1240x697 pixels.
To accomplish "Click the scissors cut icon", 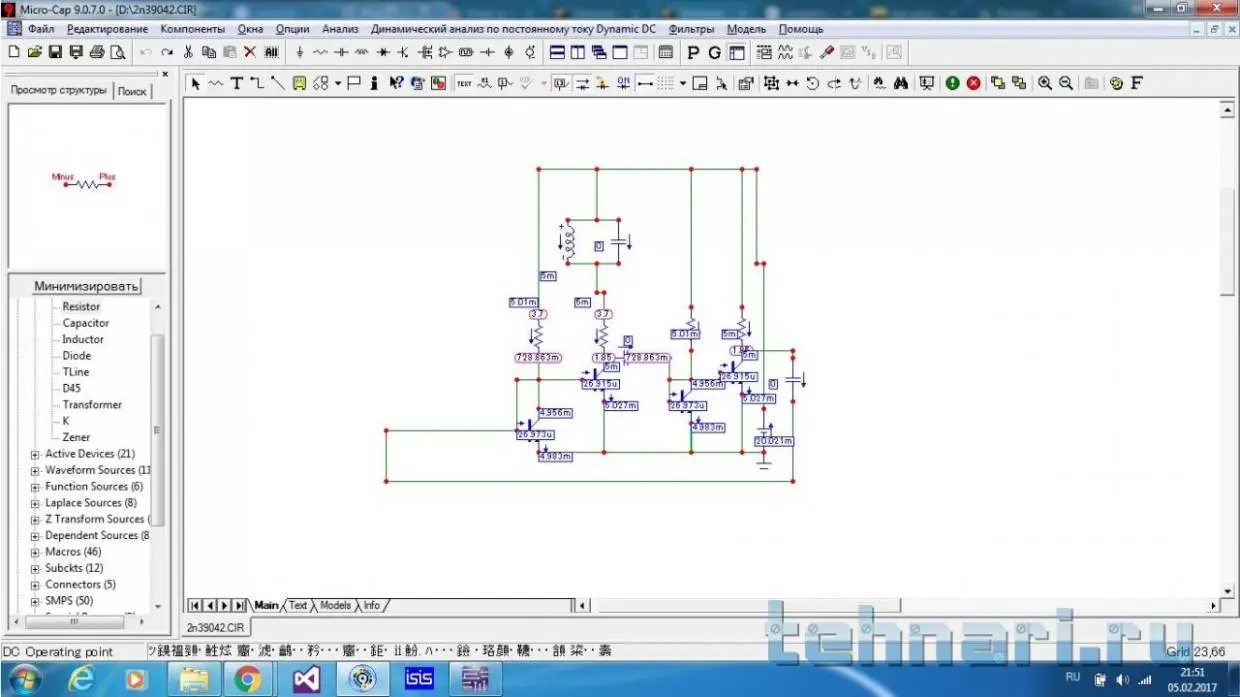I will pos(188,52).
